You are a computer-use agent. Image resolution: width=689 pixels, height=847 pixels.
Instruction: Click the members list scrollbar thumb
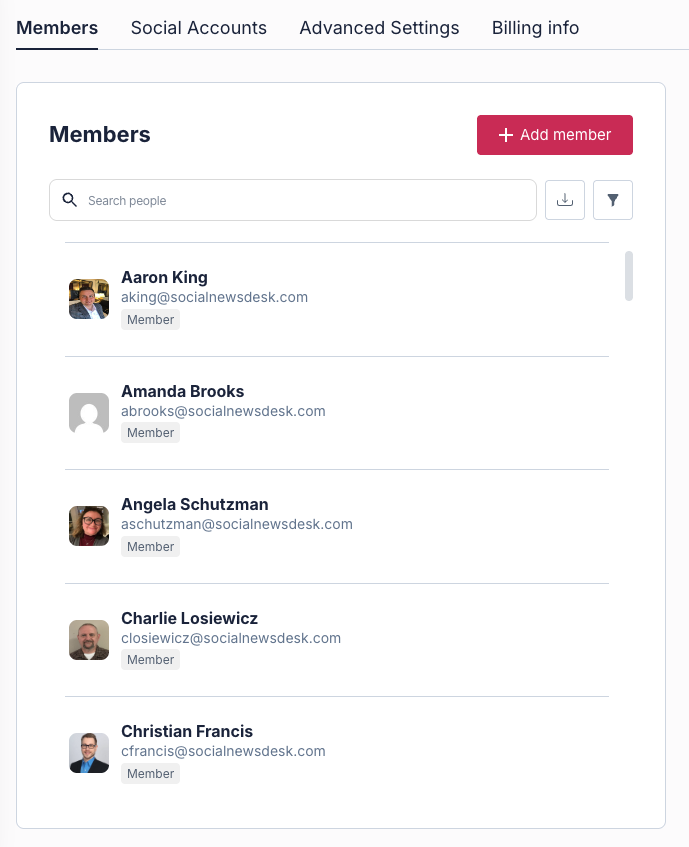point(629,275)
